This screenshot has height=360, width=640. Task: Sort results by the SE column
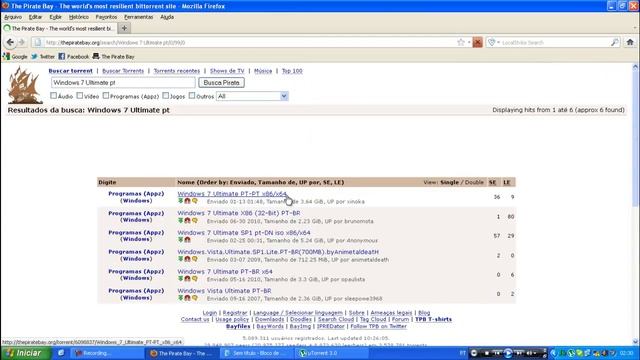pos(493,182)
